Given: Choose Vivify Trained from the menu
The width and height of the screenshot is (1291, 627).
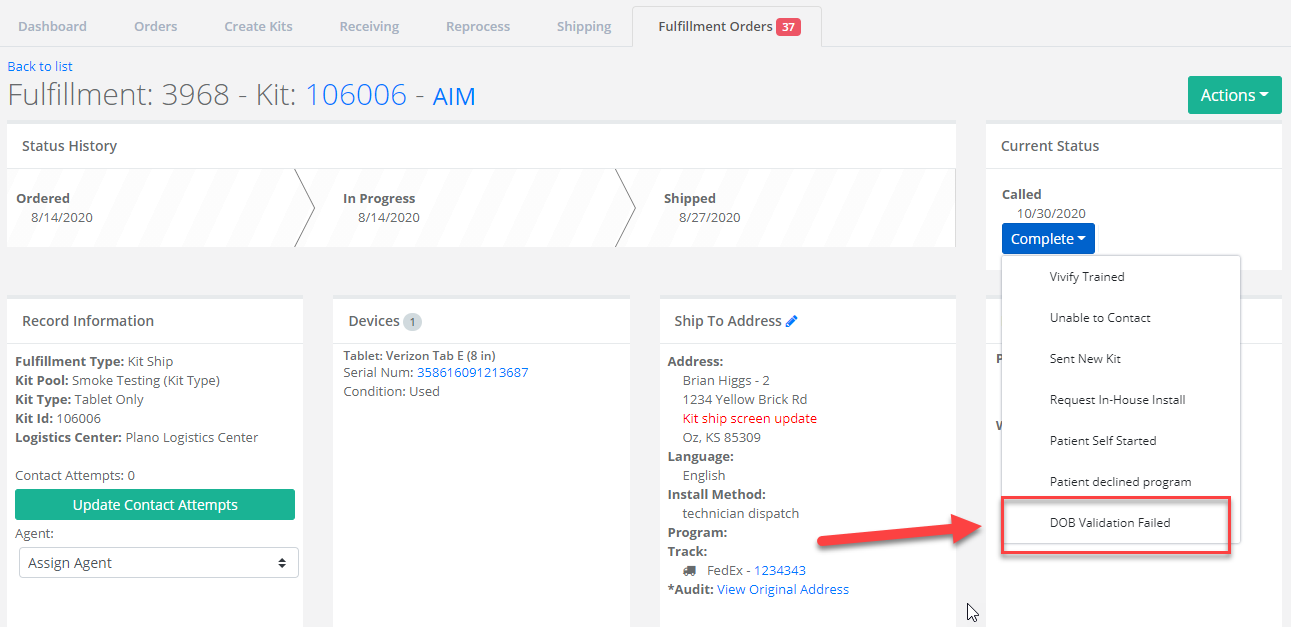Looking at the screenshot, I should 1086,277.
